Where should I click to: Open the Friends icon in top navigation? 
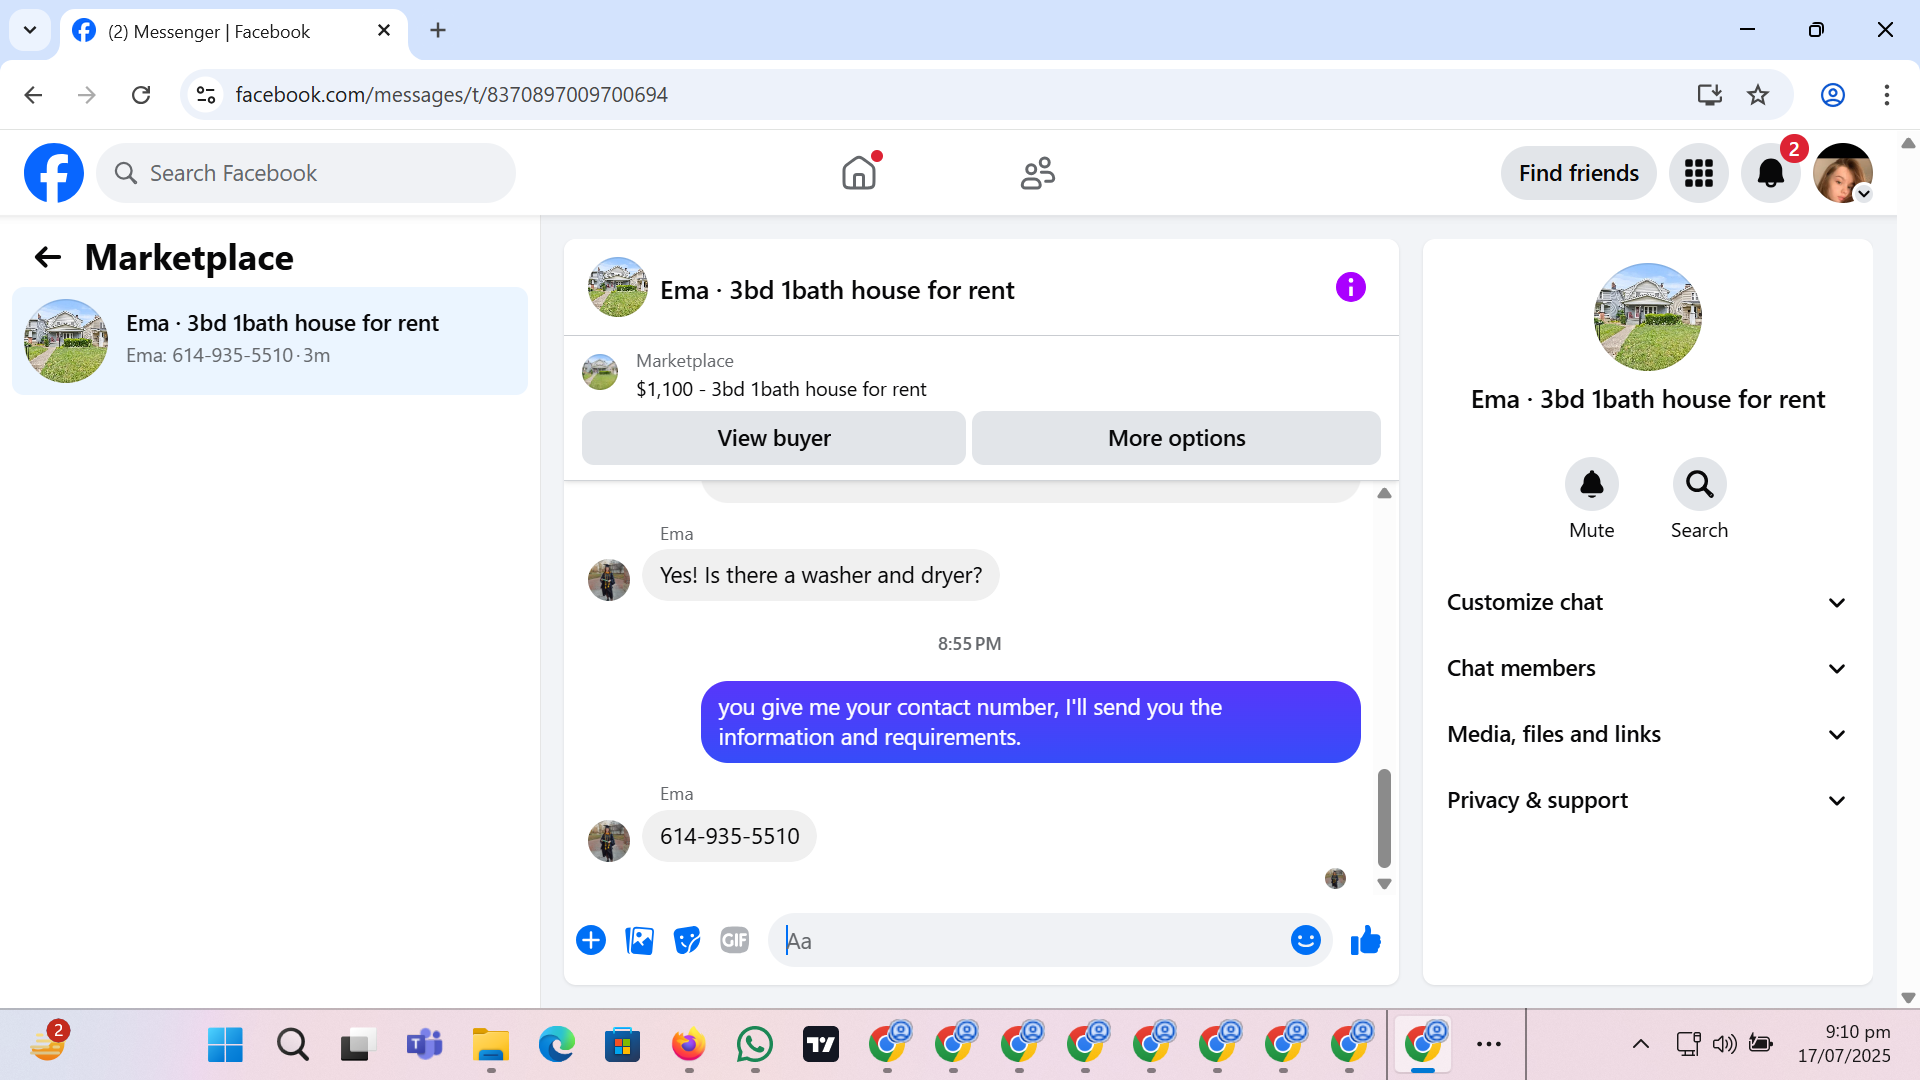[x=1038, y=173]
